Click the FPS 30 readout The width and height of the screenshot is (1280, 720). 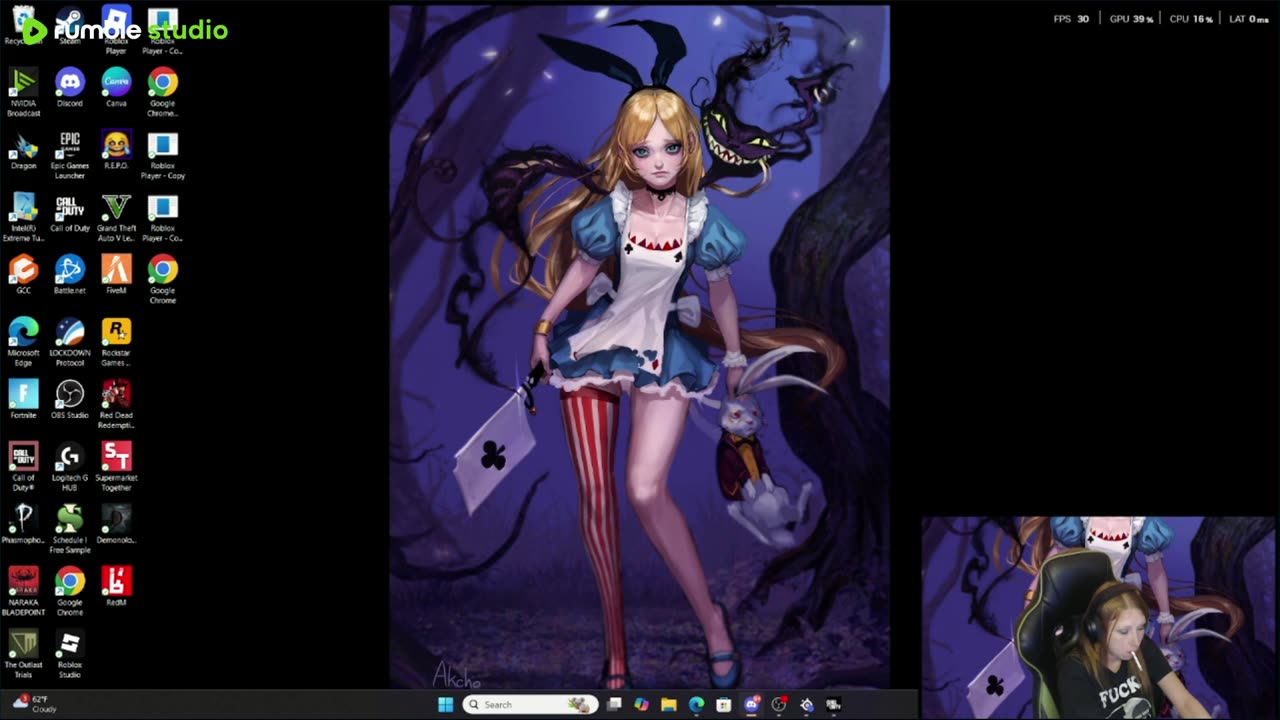pyautogui.click(x=1071, y=19)
